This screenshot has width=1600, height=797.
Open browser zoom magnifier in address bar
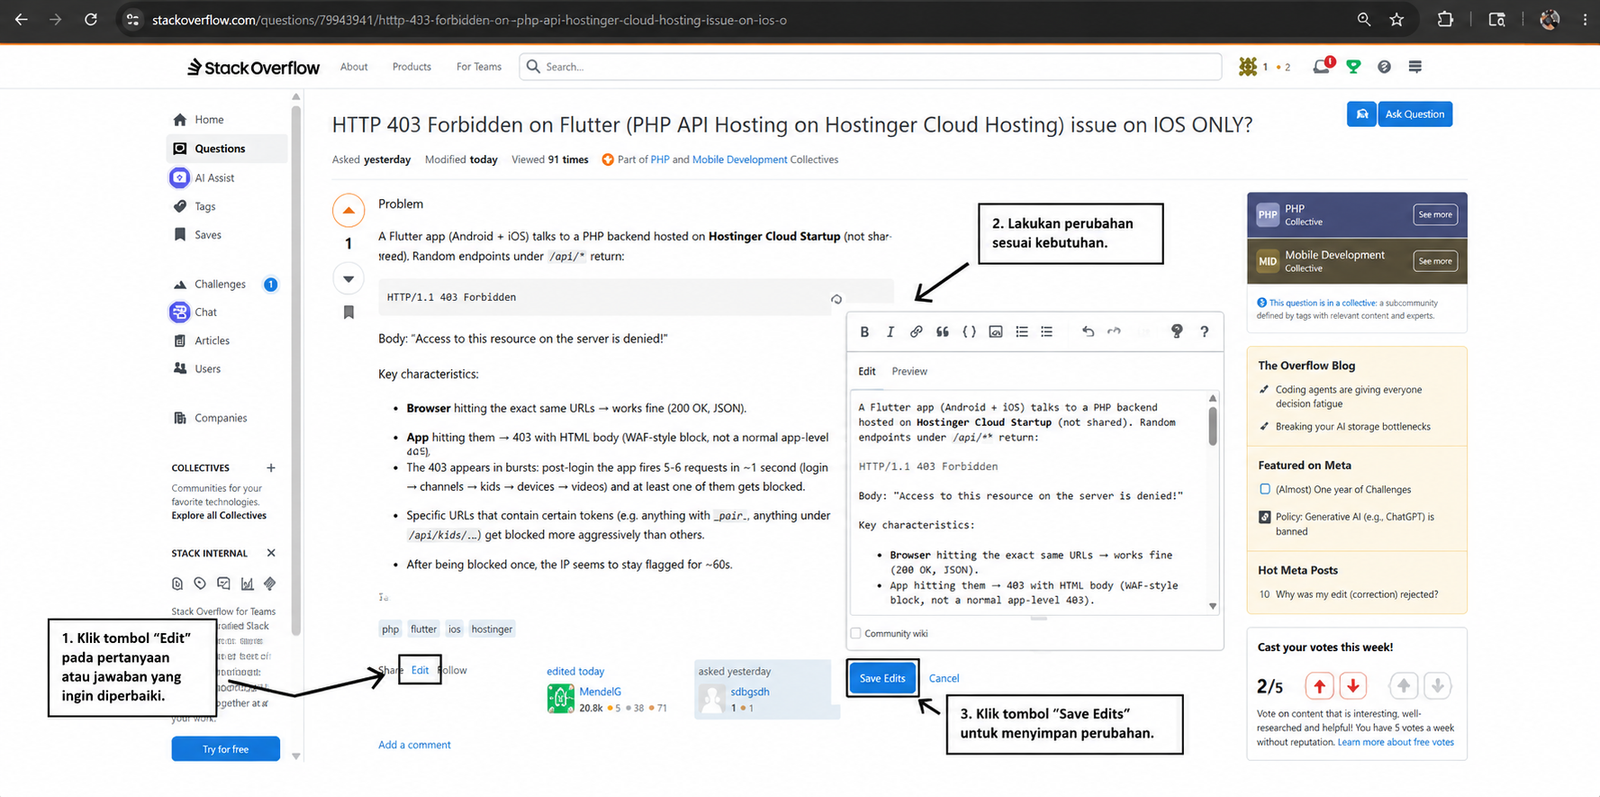[1364, 20]
